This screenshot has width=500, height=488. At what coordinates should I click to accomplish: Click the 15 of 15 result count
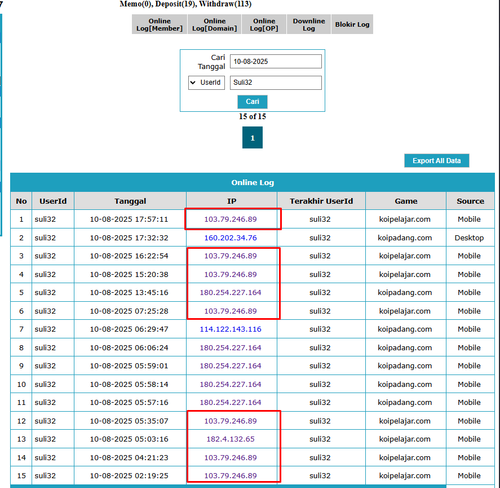[252, 116]
